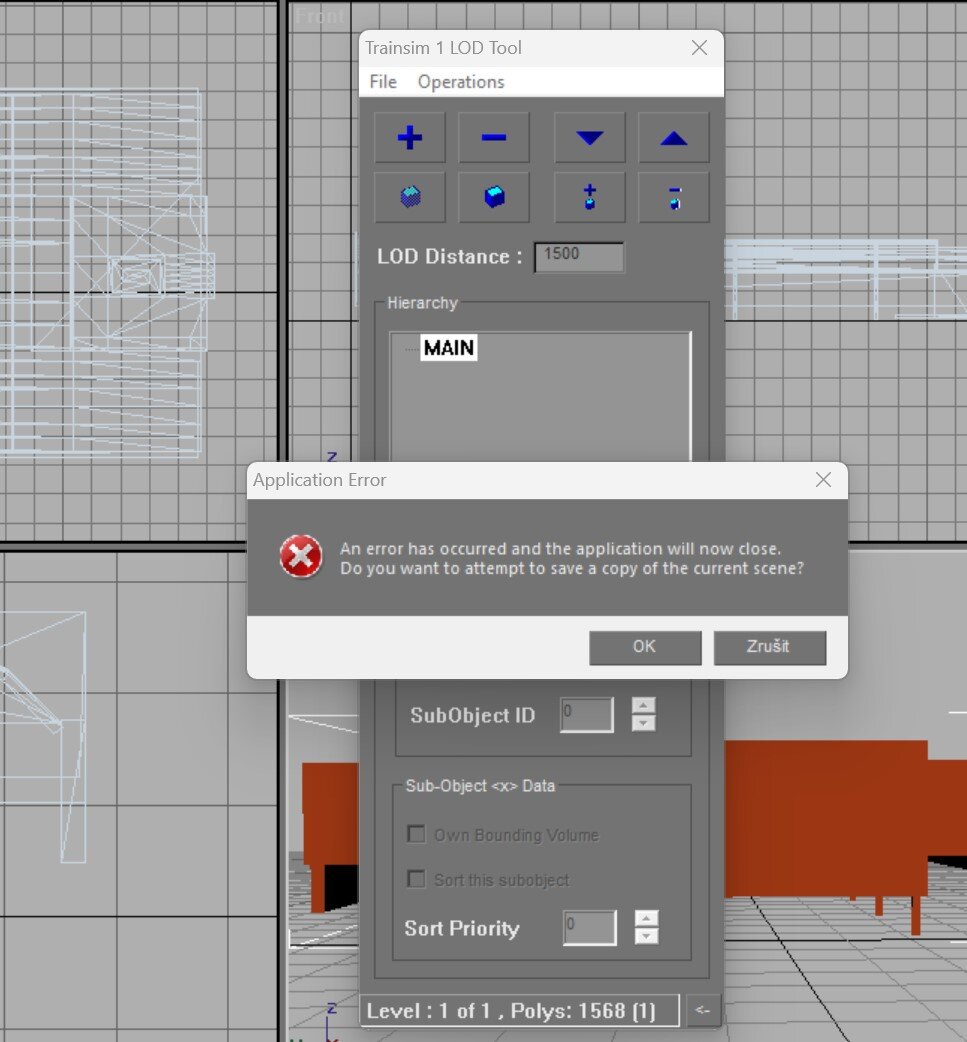
Task: Decrease SubObject ID with down spinner
Action: coord(643,723)
